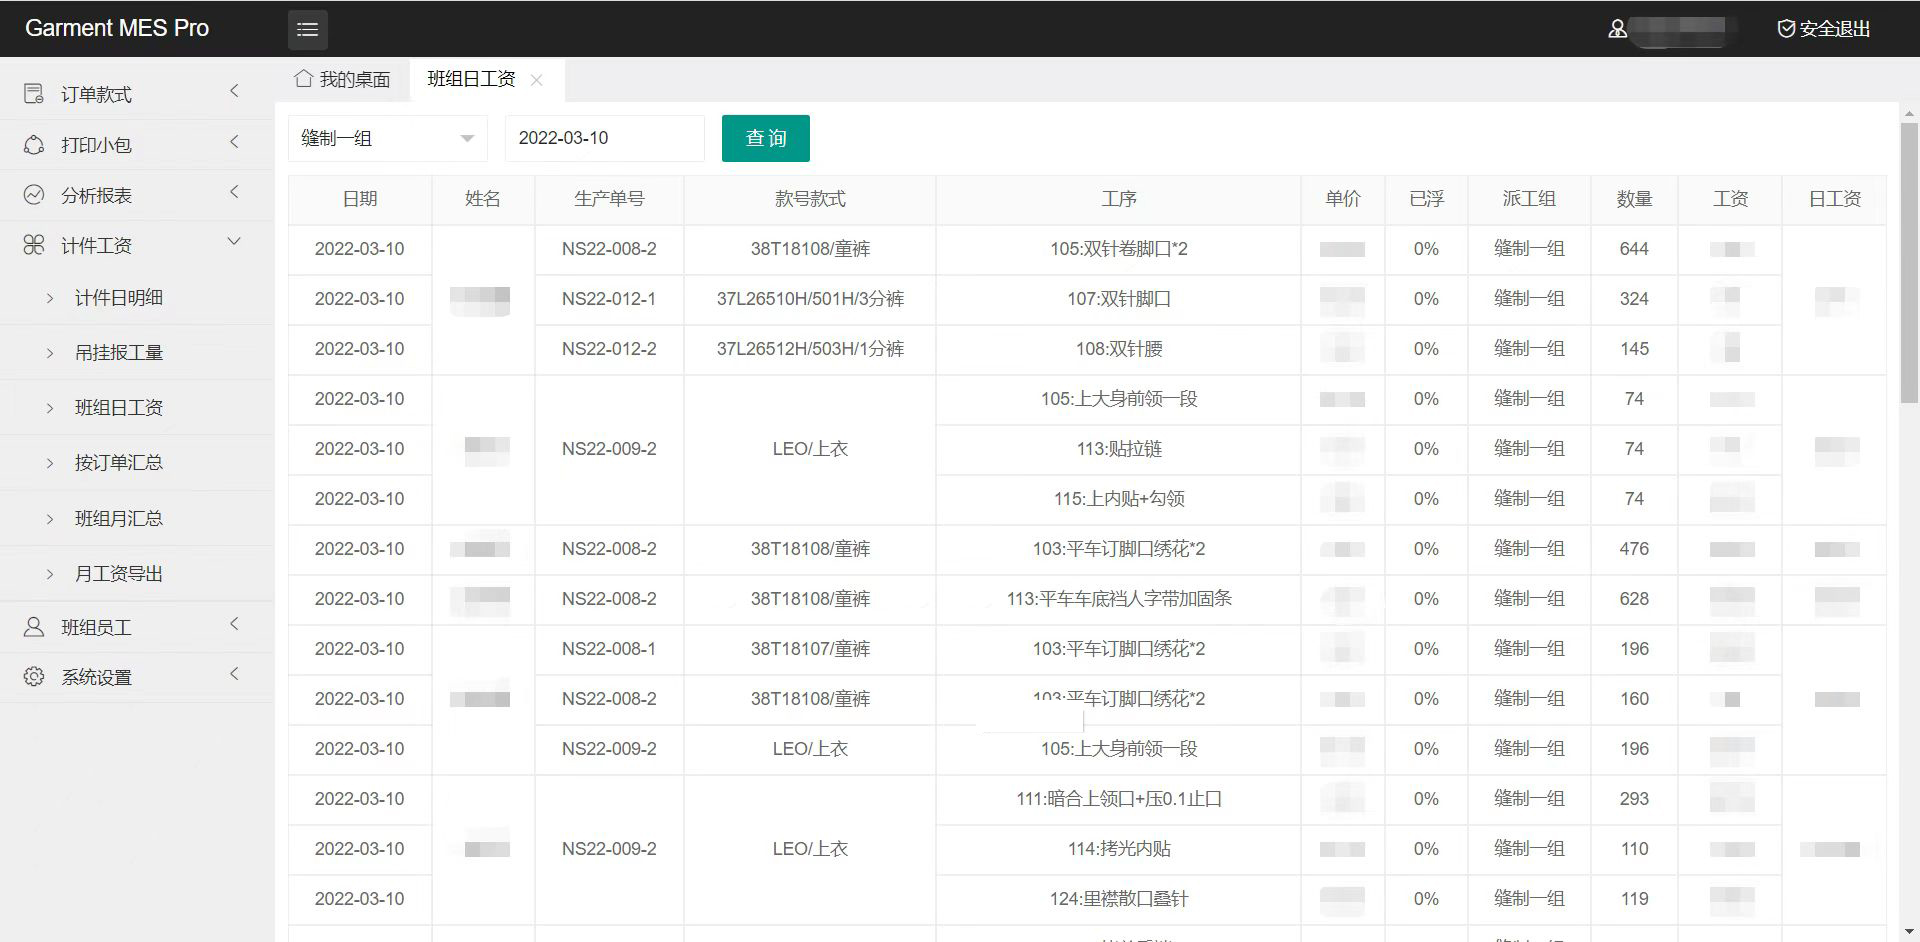Image resolution: width=1920 pixels, height=942 pixels.
Task: Click the 37L26512H/503H/1分裤 style cell
Action: [x=810, y=349]
